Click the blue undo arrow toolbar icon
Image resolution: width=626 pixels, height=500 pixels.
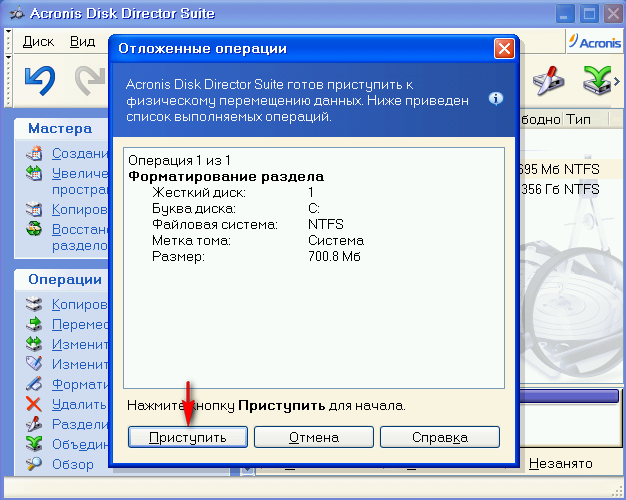(40, 80)
